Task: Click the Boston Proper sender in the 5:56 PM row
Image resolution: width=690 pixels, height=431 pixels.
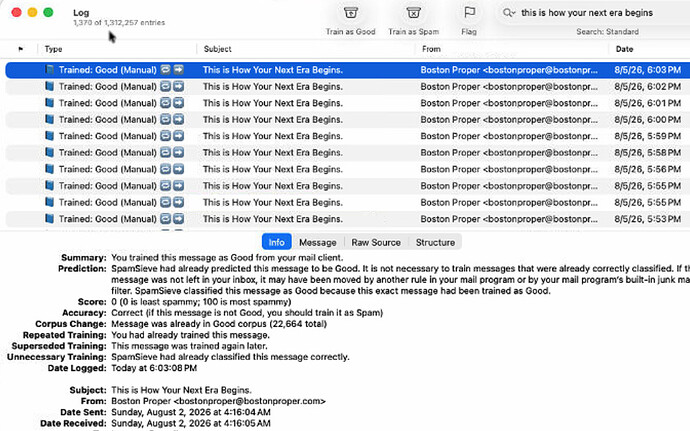Action: pyautogui.click(x=509, y=169)
